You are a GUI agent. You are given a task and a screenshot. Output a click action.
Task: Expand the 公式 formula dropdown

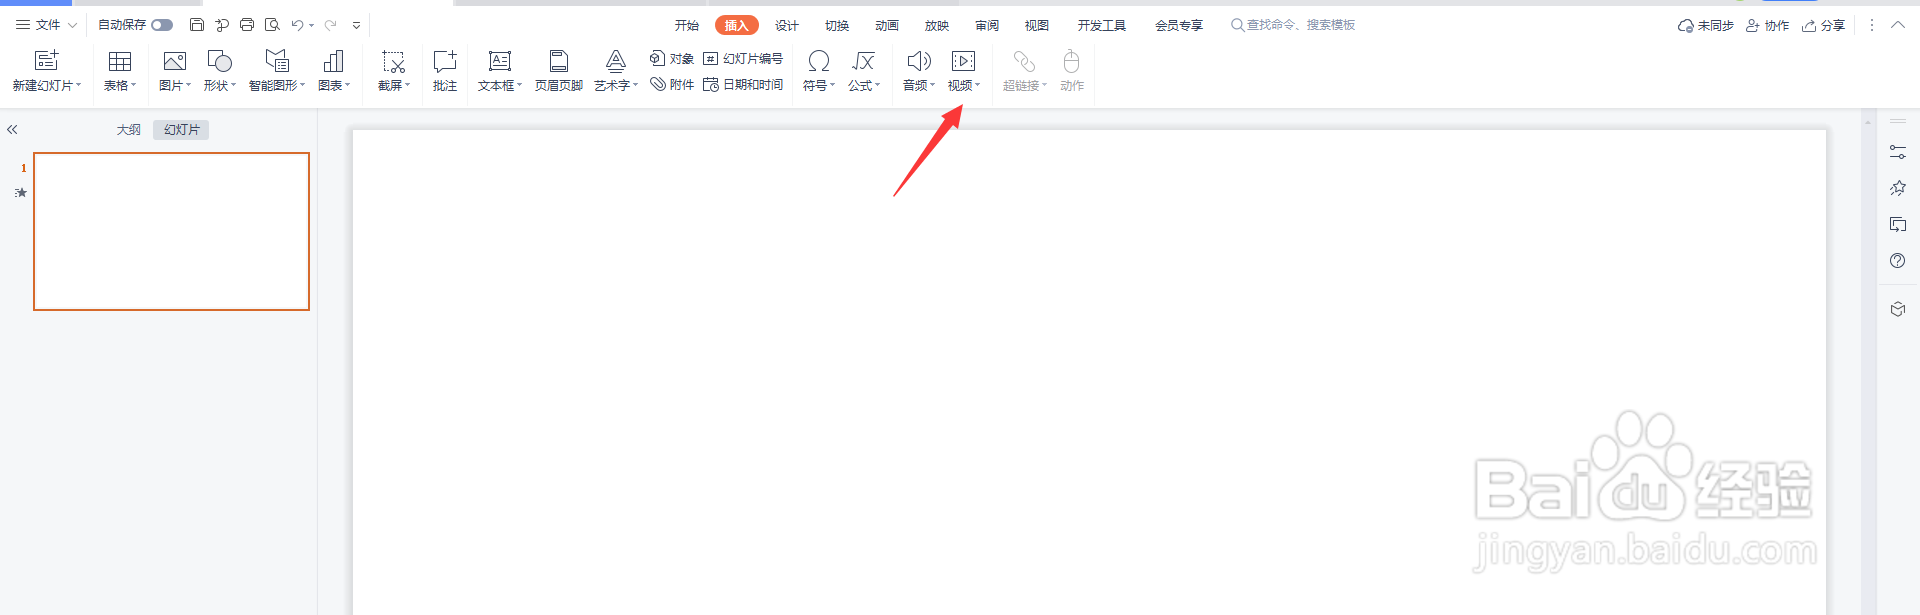877,85
